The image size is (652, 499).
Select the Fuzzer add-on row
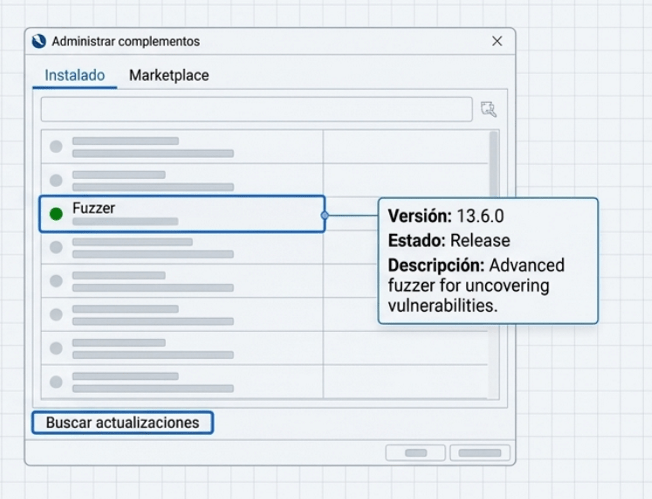point(180,214)
